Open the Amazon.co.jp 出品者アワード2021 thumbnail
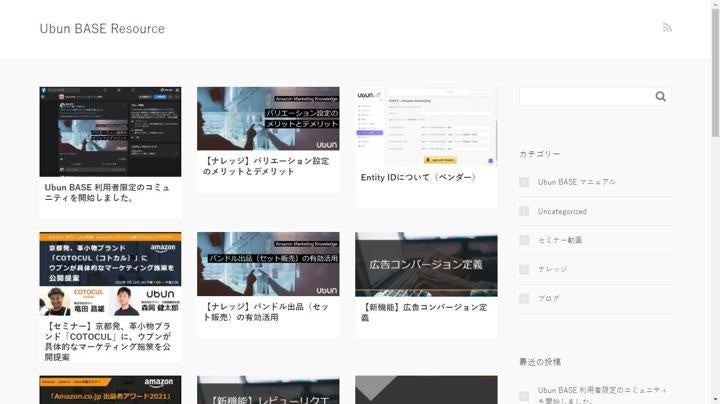Screen dimensions: 720x404 tap(110, 390)
